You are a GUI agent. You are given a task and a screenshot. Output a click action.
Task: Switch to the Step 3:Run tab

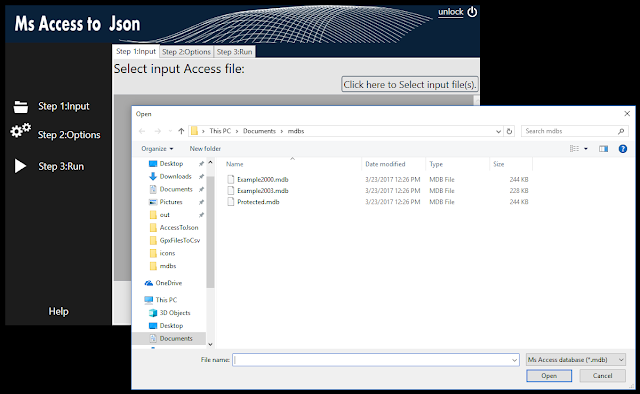(234, 52)
